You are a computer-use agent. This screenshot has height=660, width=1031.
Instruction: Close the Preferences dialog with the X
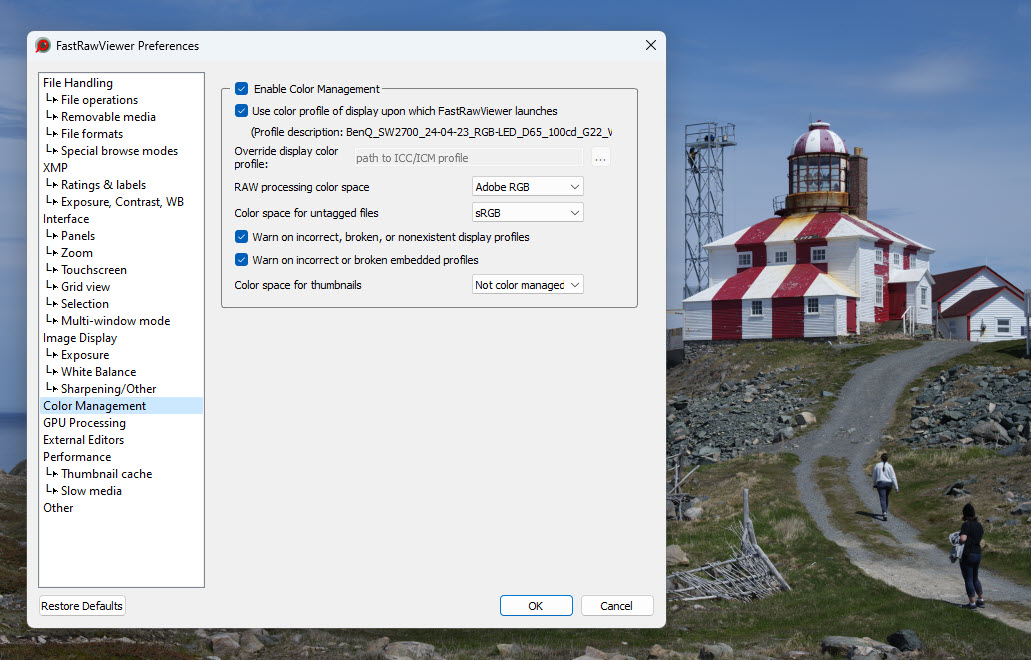pyautogui.click(x=651, y=46)
